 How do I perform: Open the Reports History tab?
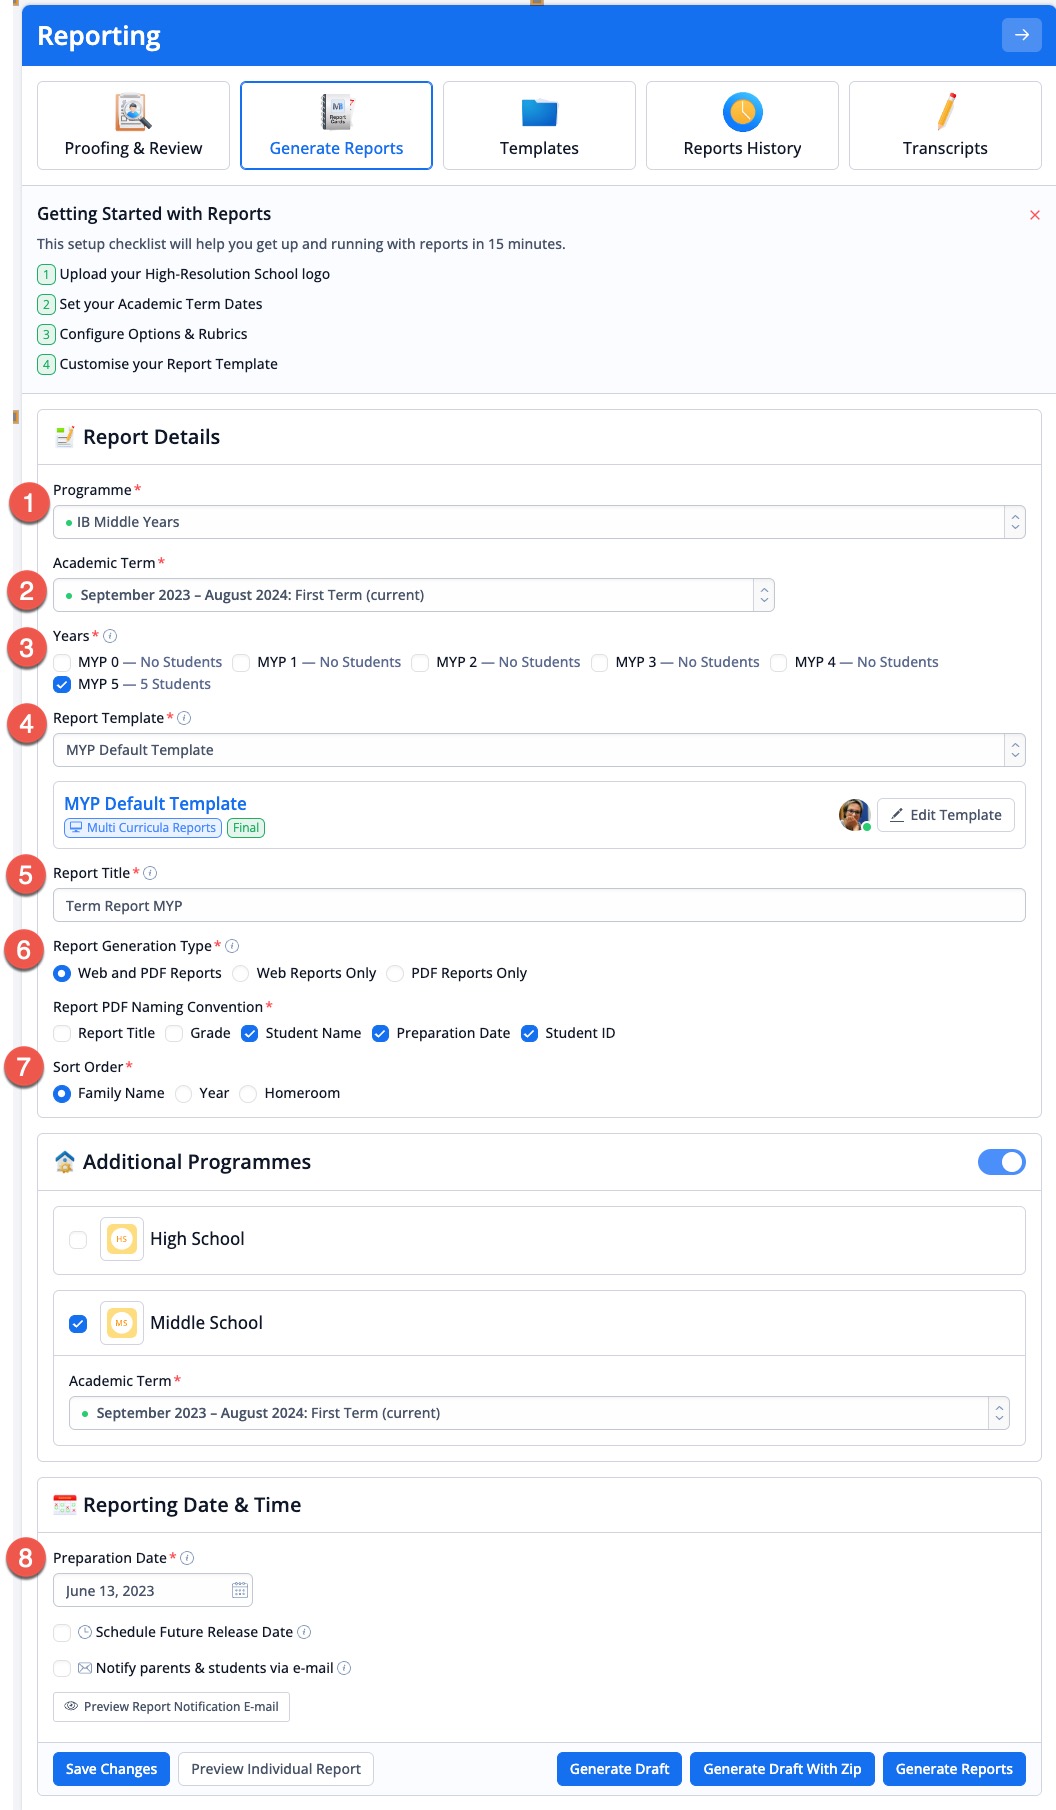click(x=742, y=126)
